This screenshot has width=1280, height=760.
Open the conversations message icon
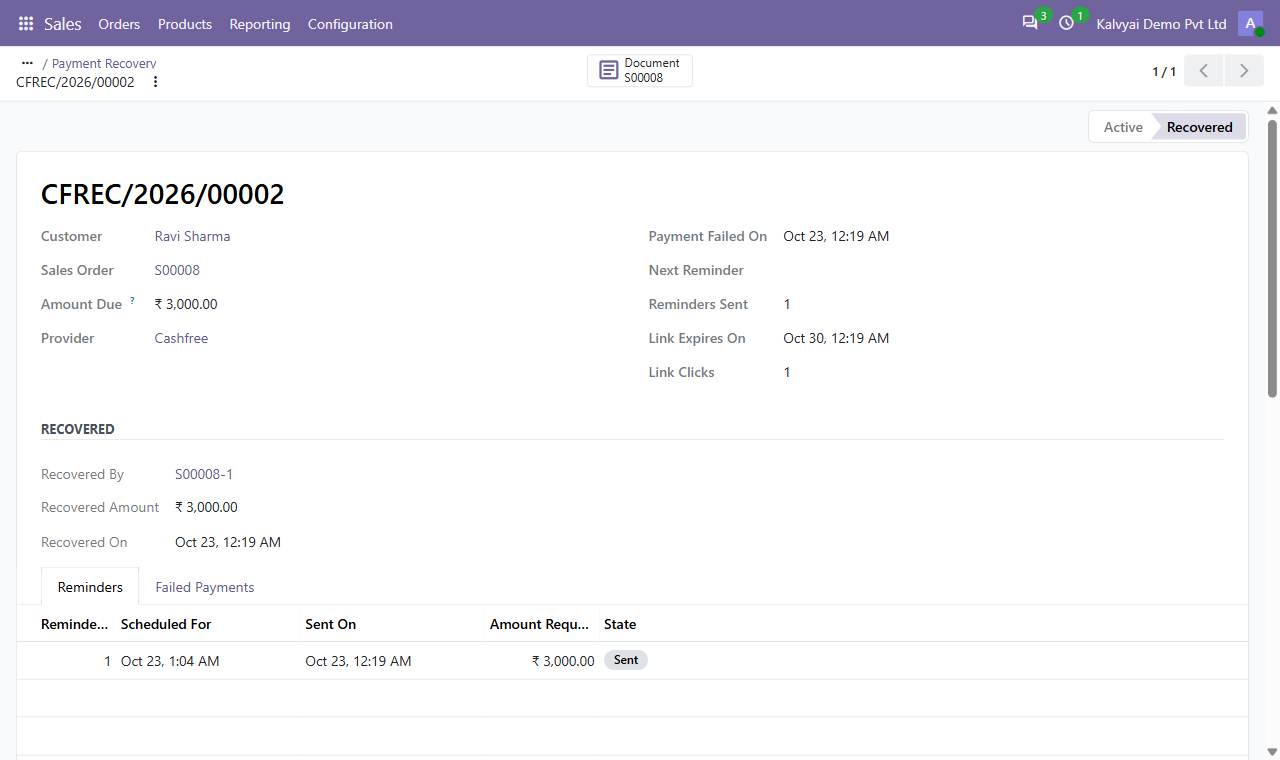point(1030,23)
